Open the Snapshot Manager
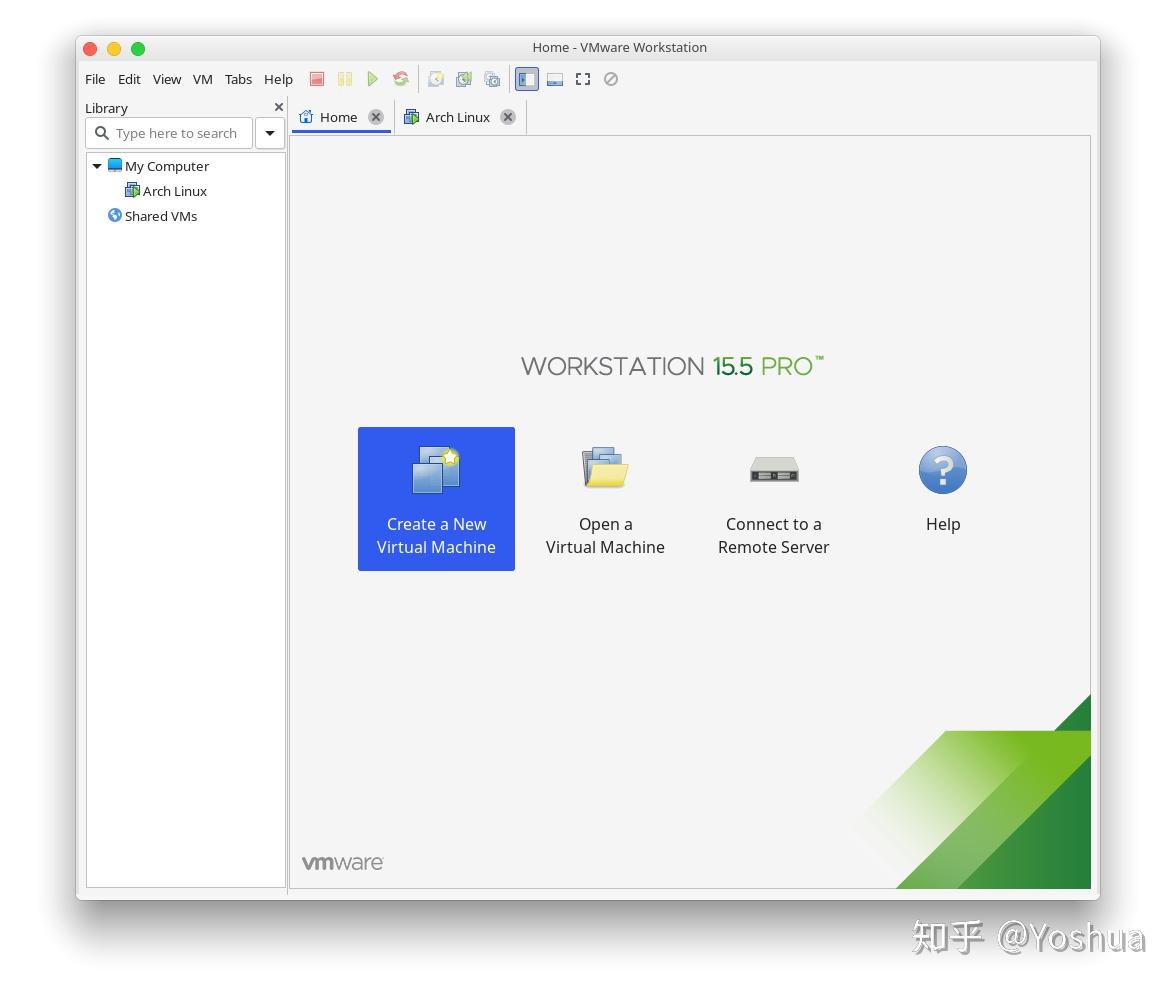1176x986 pixels. tap(491, 79)
